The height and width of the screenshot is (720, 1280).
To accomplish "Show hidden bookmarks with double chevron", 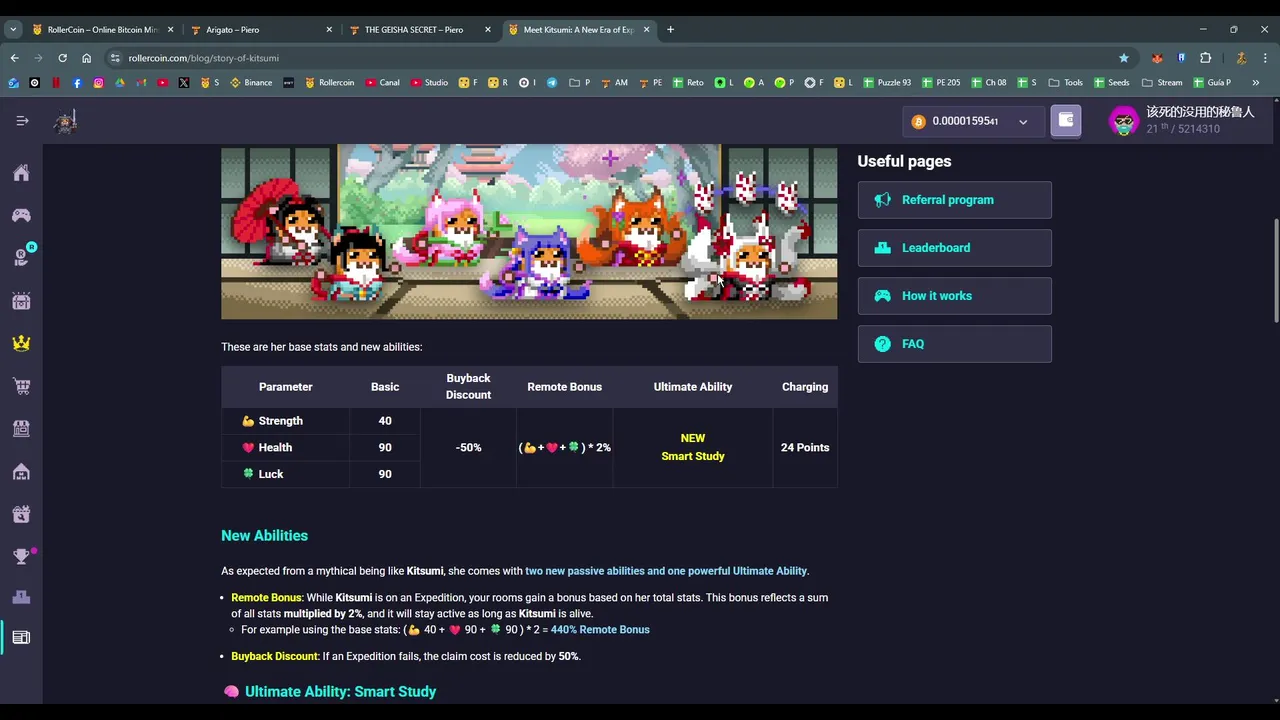I will pyautogui.click(x=1256, y=83).
